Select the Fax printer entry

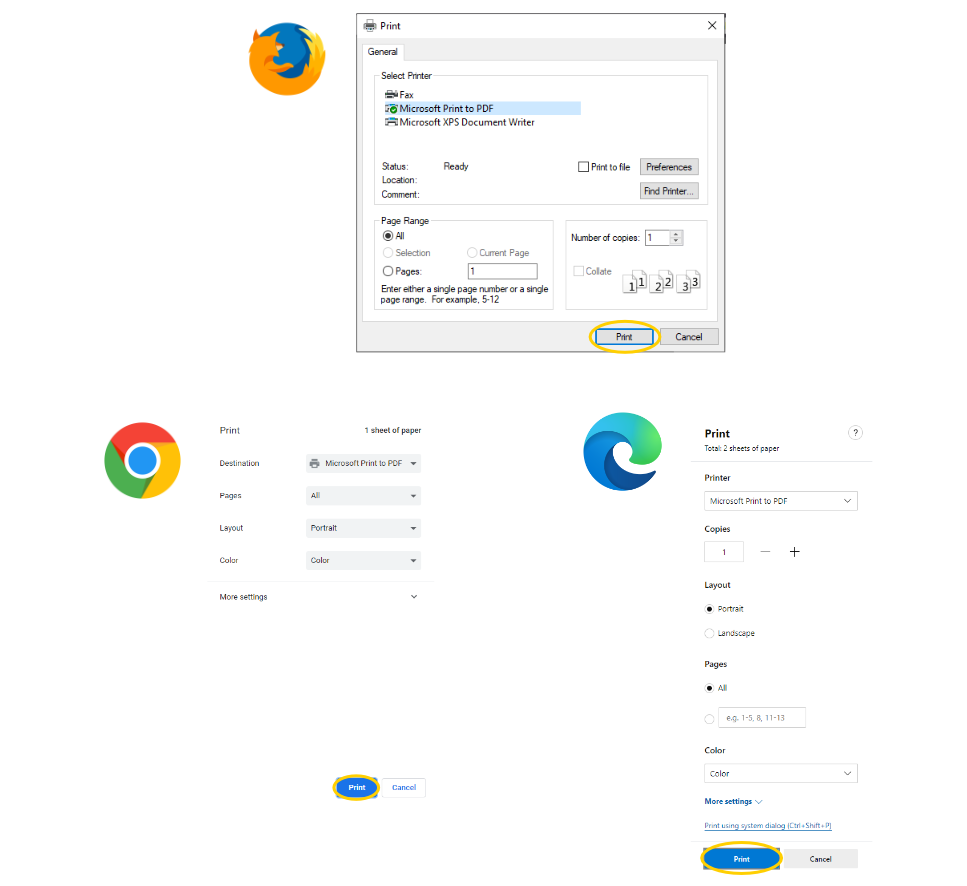[399, 94]
